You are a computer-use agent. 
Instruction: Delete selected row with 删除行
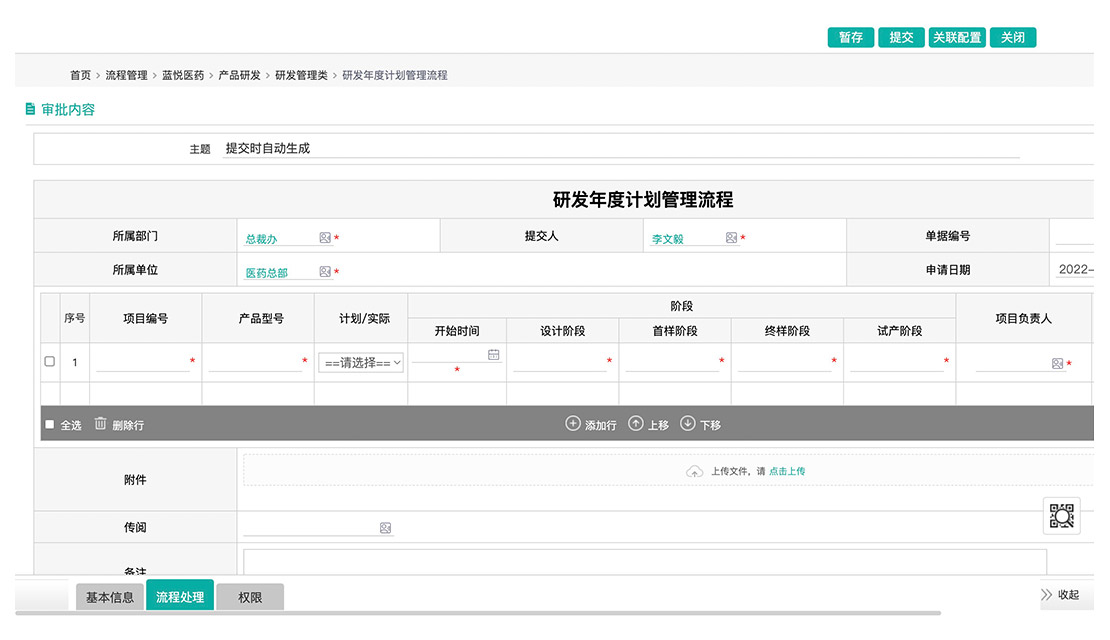pyautogui.click(x=119, y=424)
